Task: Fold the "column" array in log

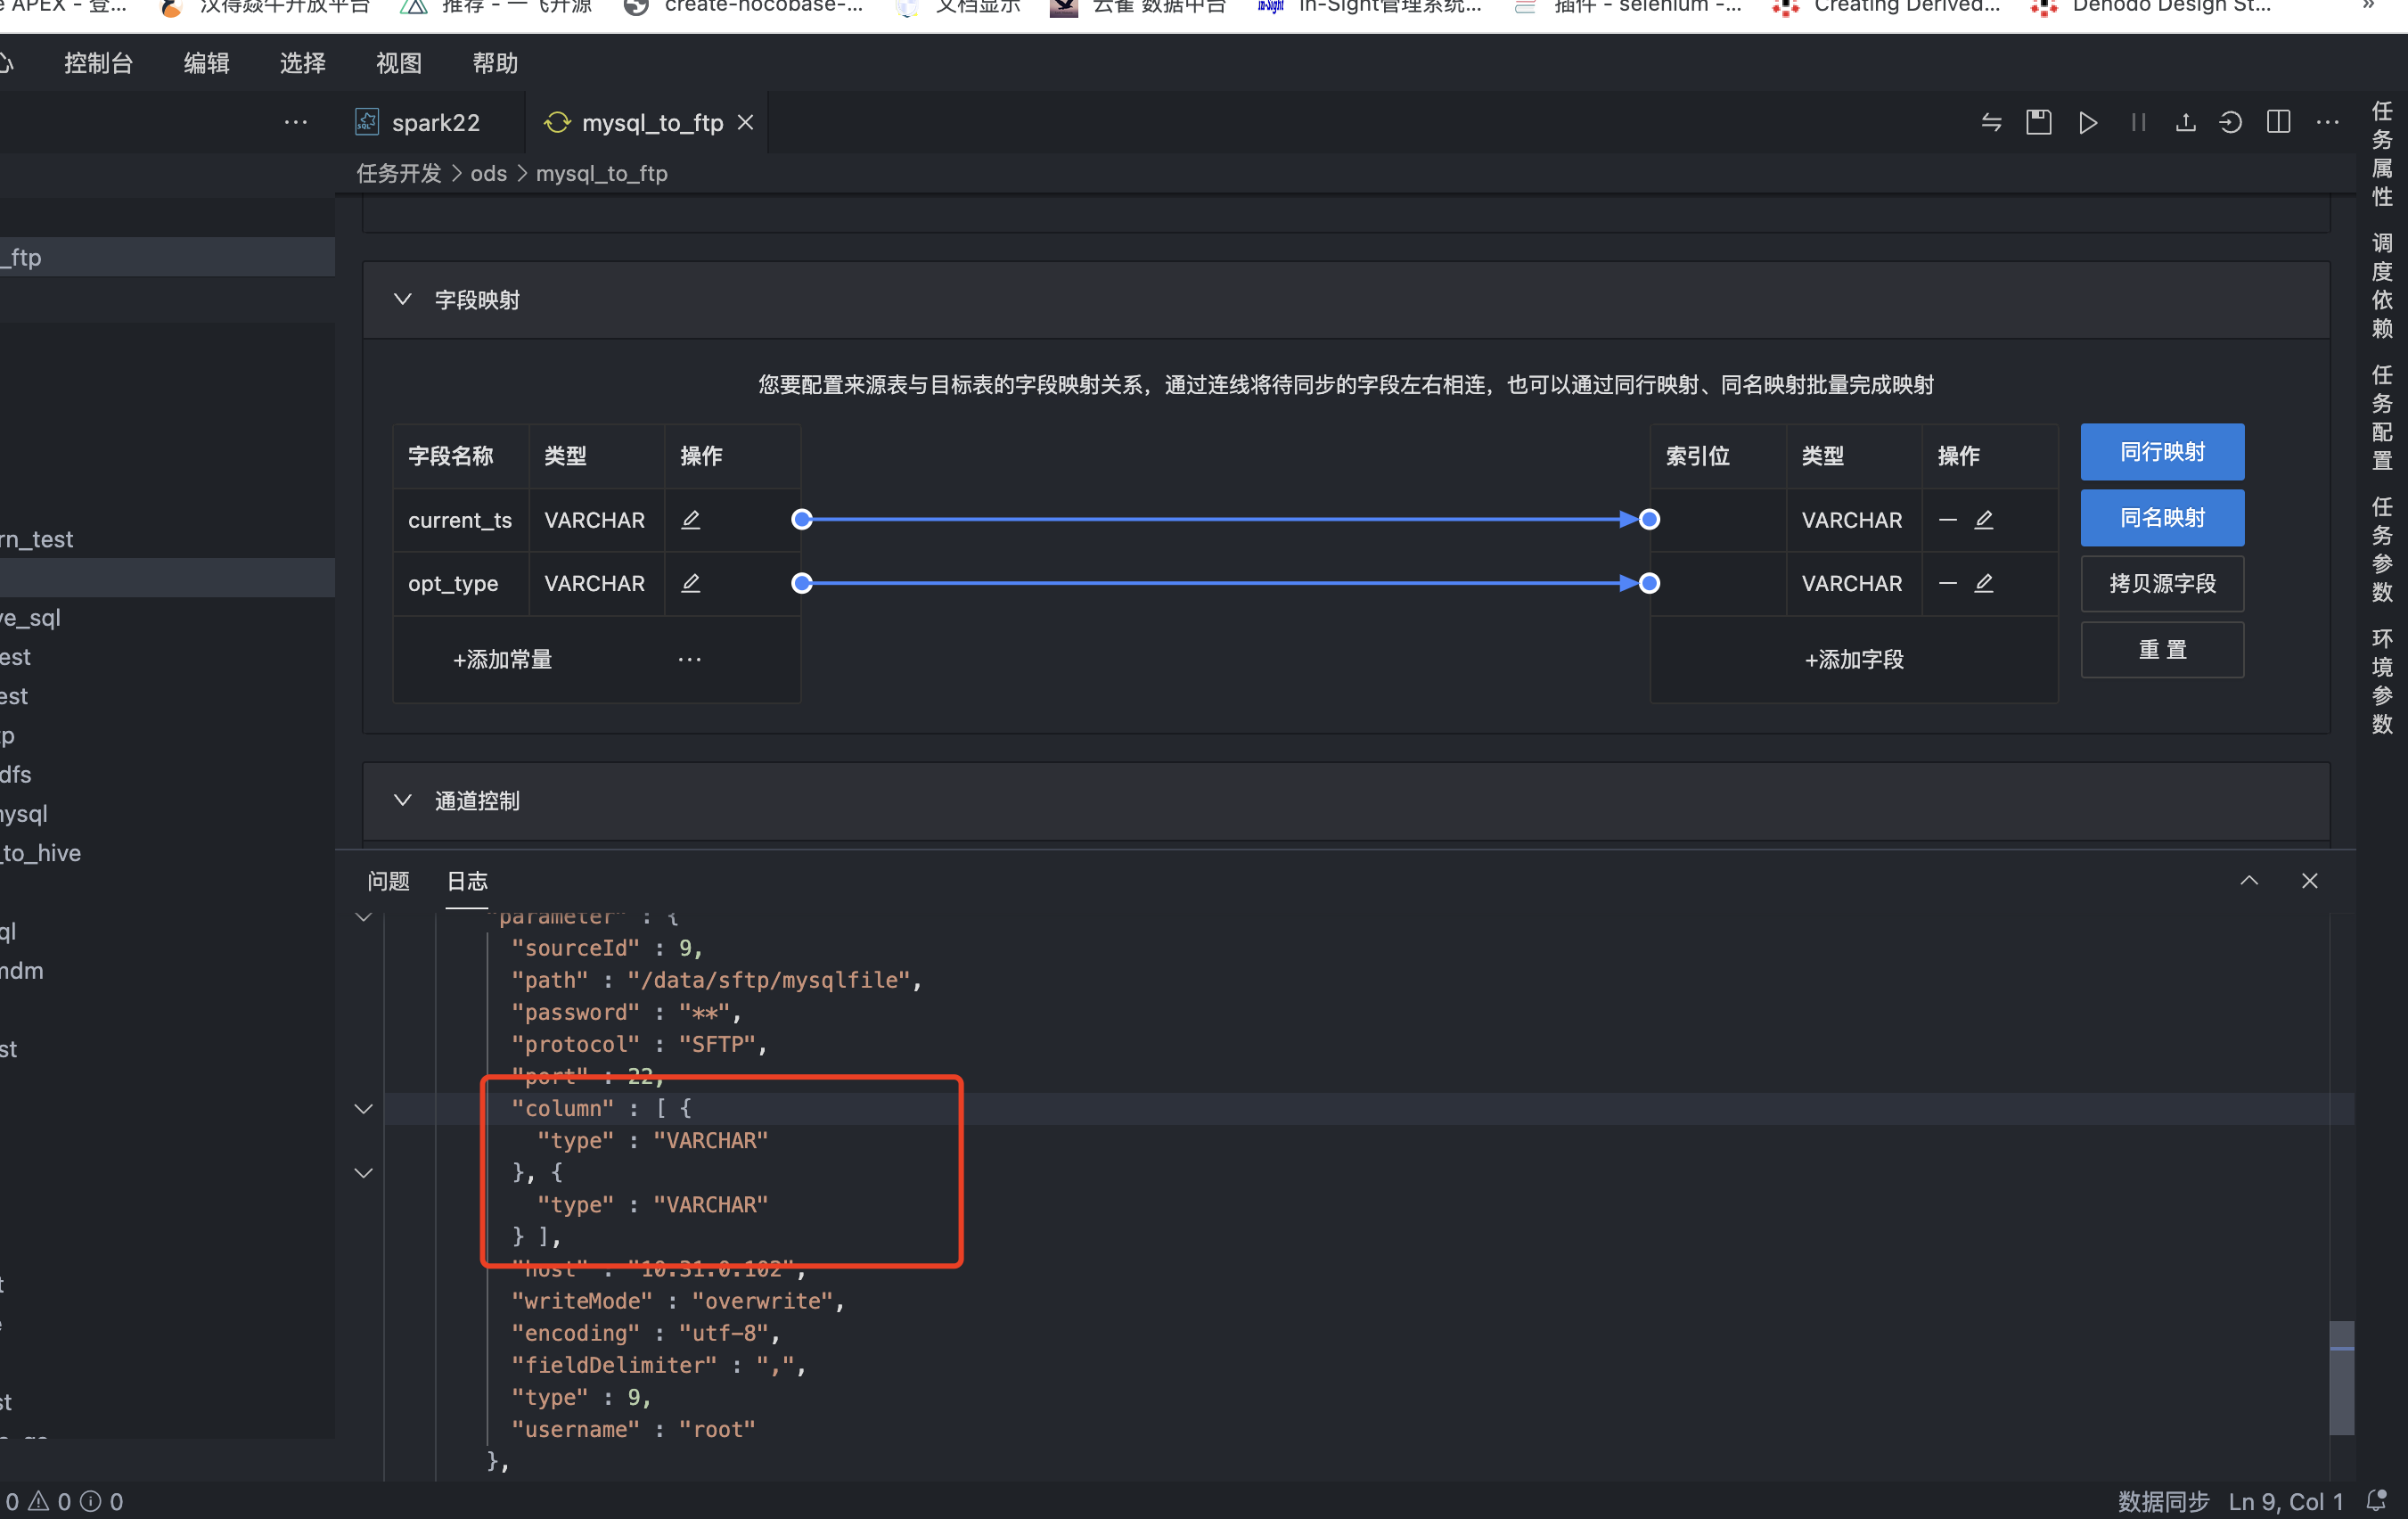Action: [364, 1109]
